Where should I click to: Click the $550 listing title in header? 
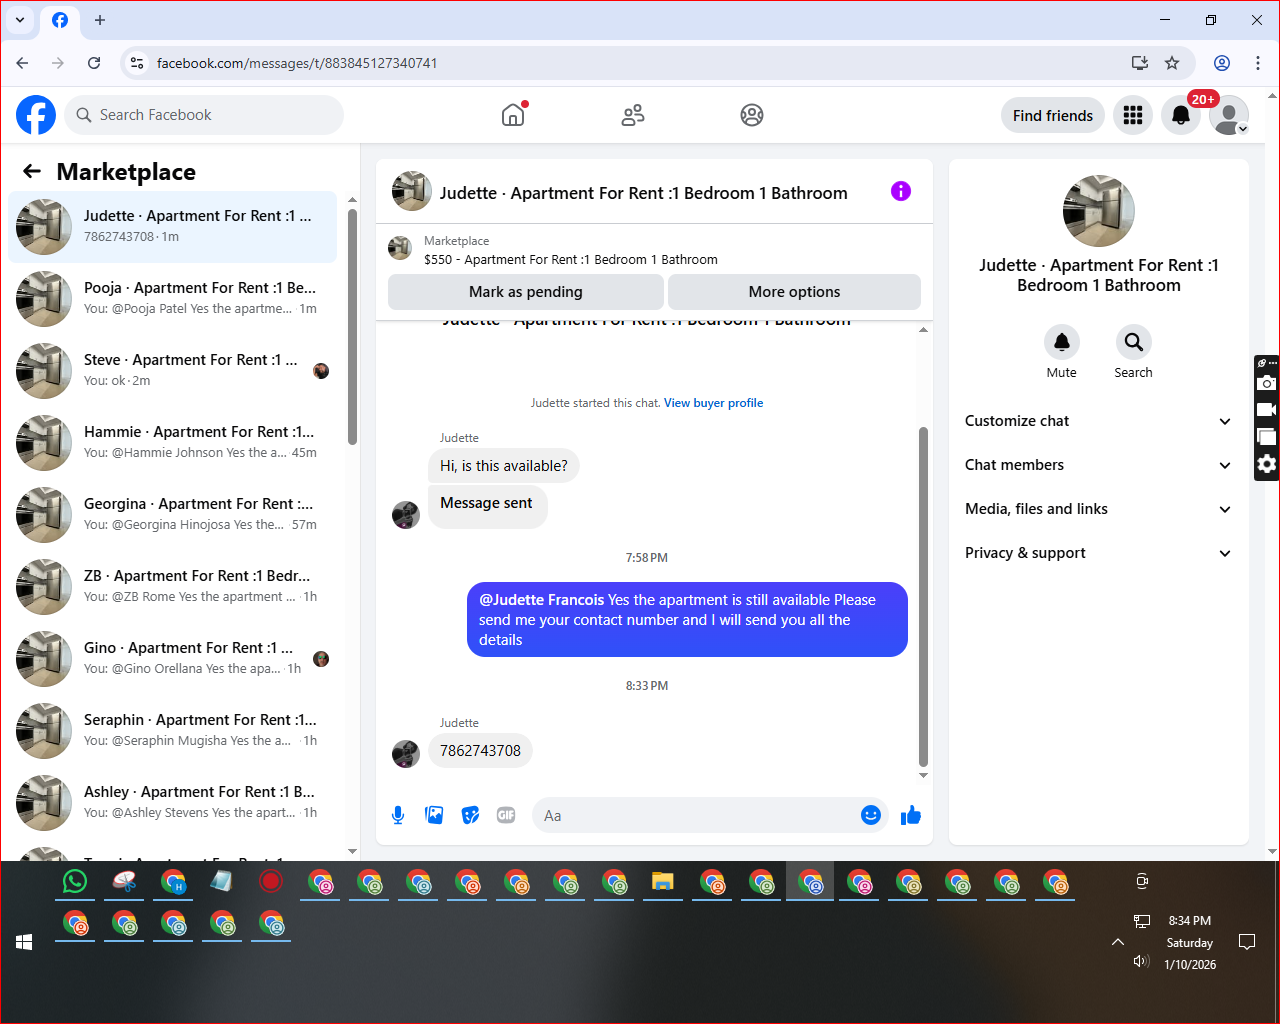coord(571,259)
